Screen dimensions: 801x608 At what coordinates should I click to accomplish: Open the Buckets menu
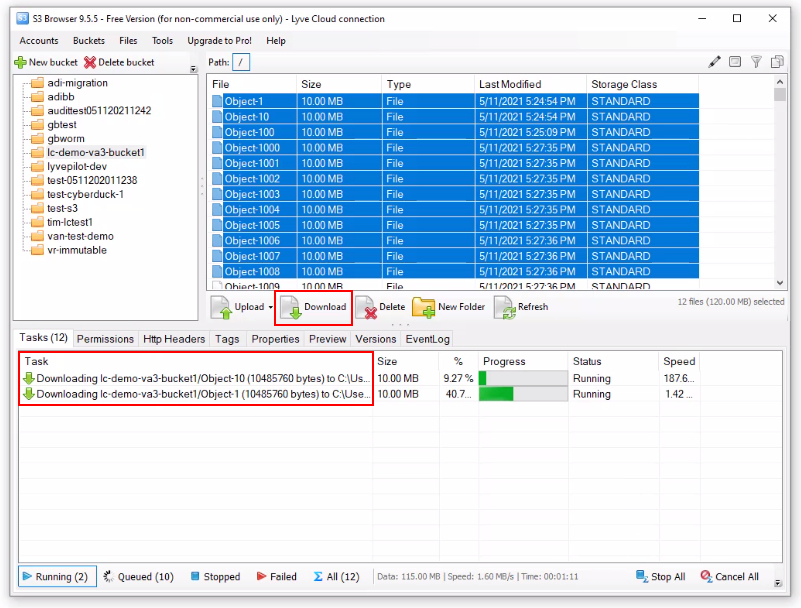tap(88, 41)
